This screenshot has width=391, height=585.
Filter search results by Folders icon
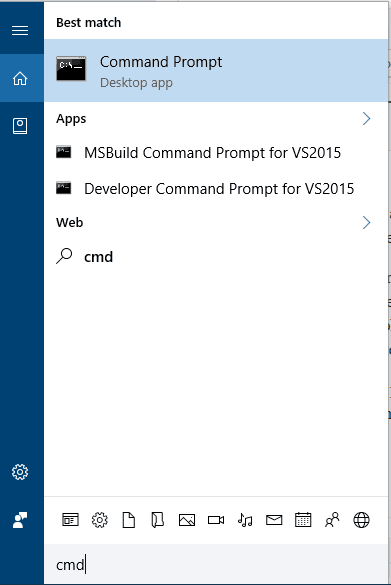tap(158, 520)
